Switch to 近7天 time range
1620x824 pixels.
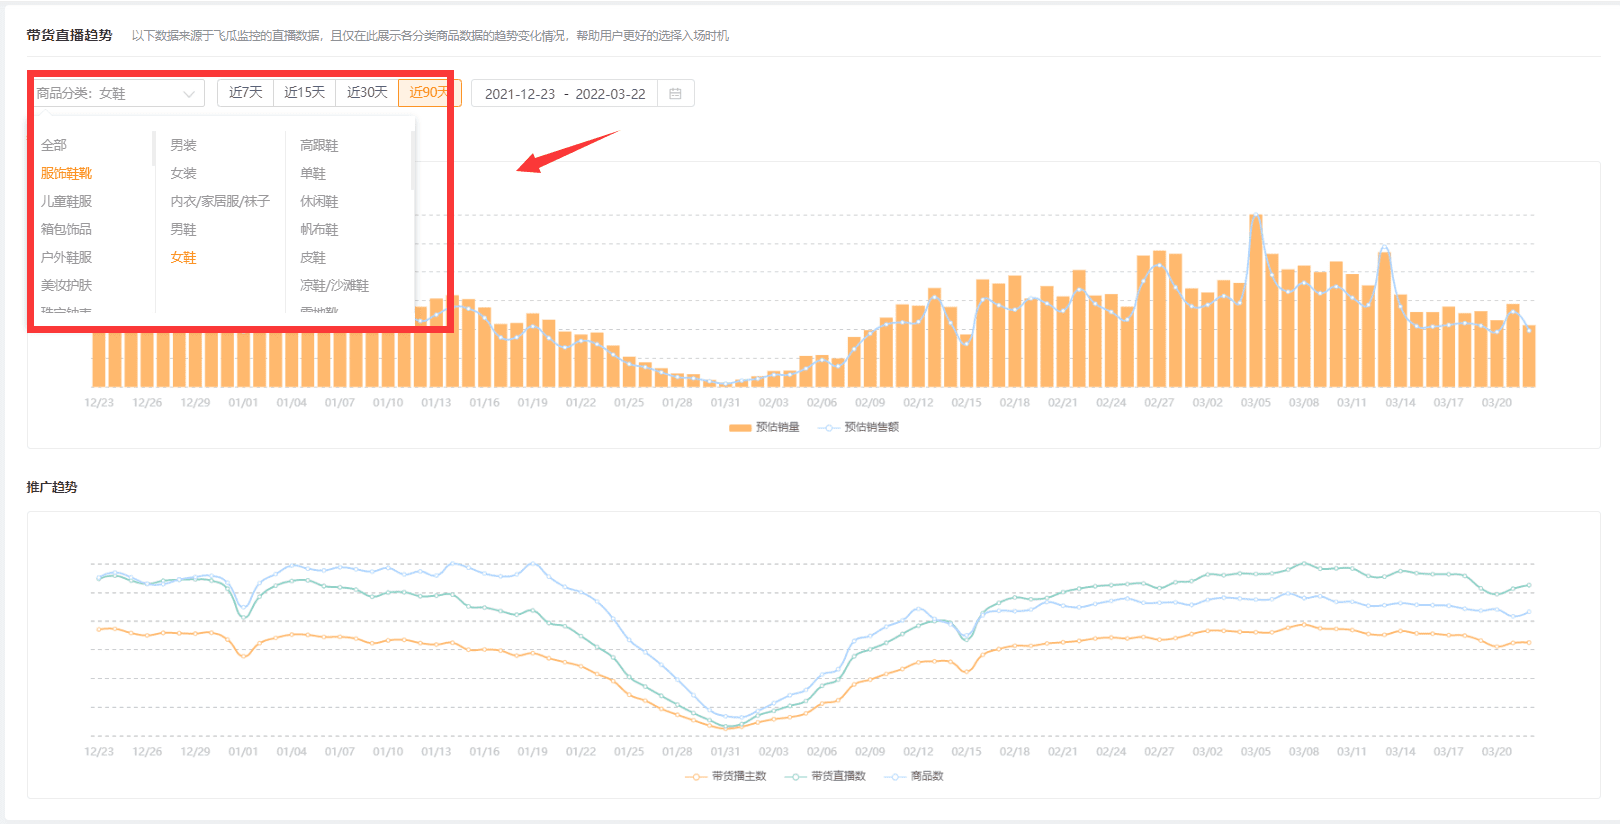(245, 93)
